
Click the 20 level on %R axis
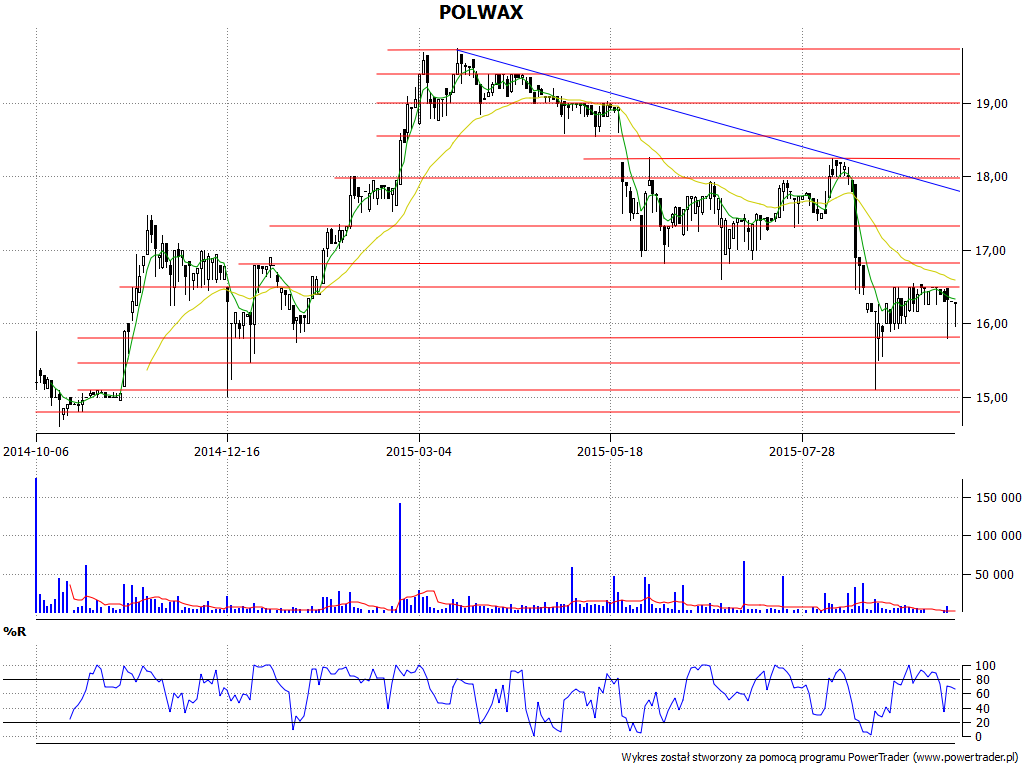(x=983, y=723)
